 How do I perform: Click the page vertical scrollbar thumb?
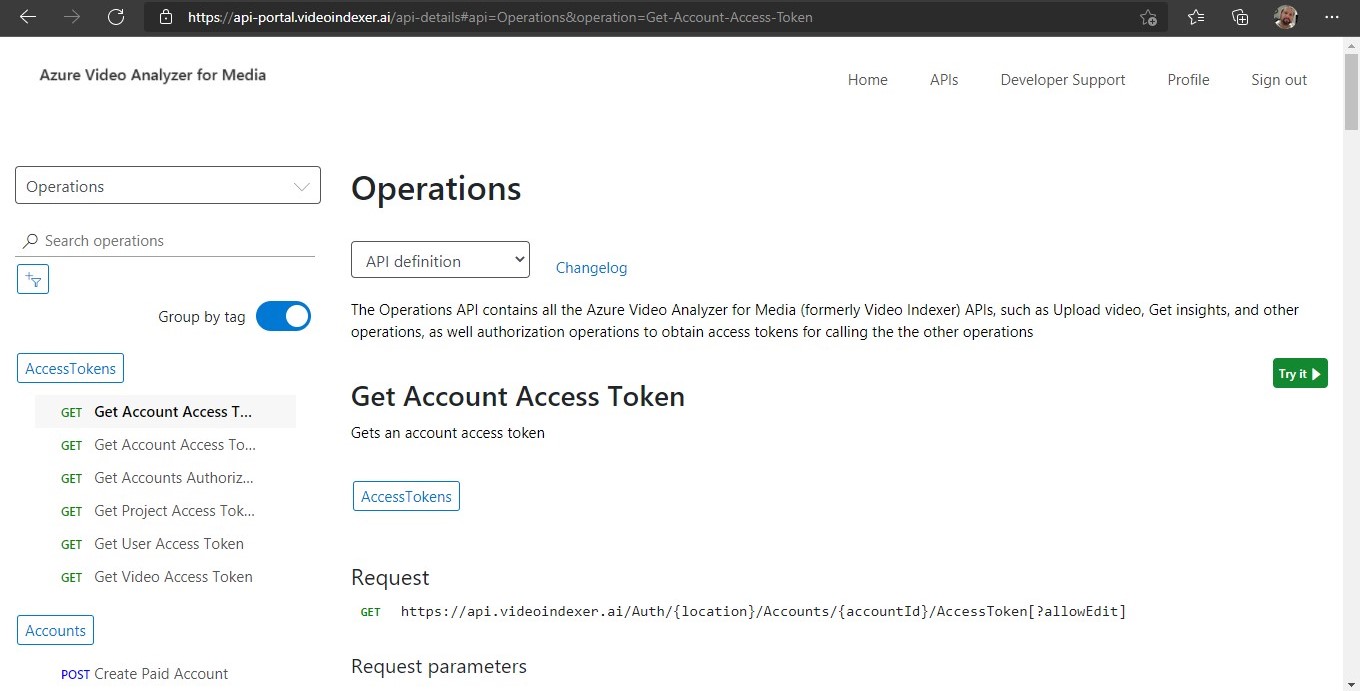click(1351, 90)
